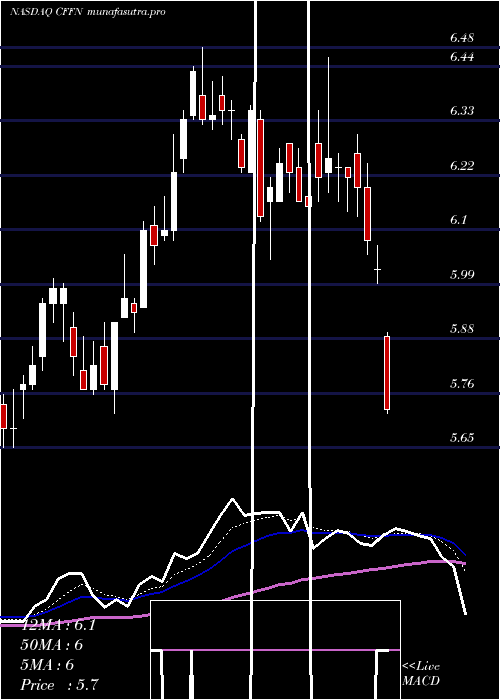Select the 6.22 price axis label

pyautogui.click(x=462, y=166)
